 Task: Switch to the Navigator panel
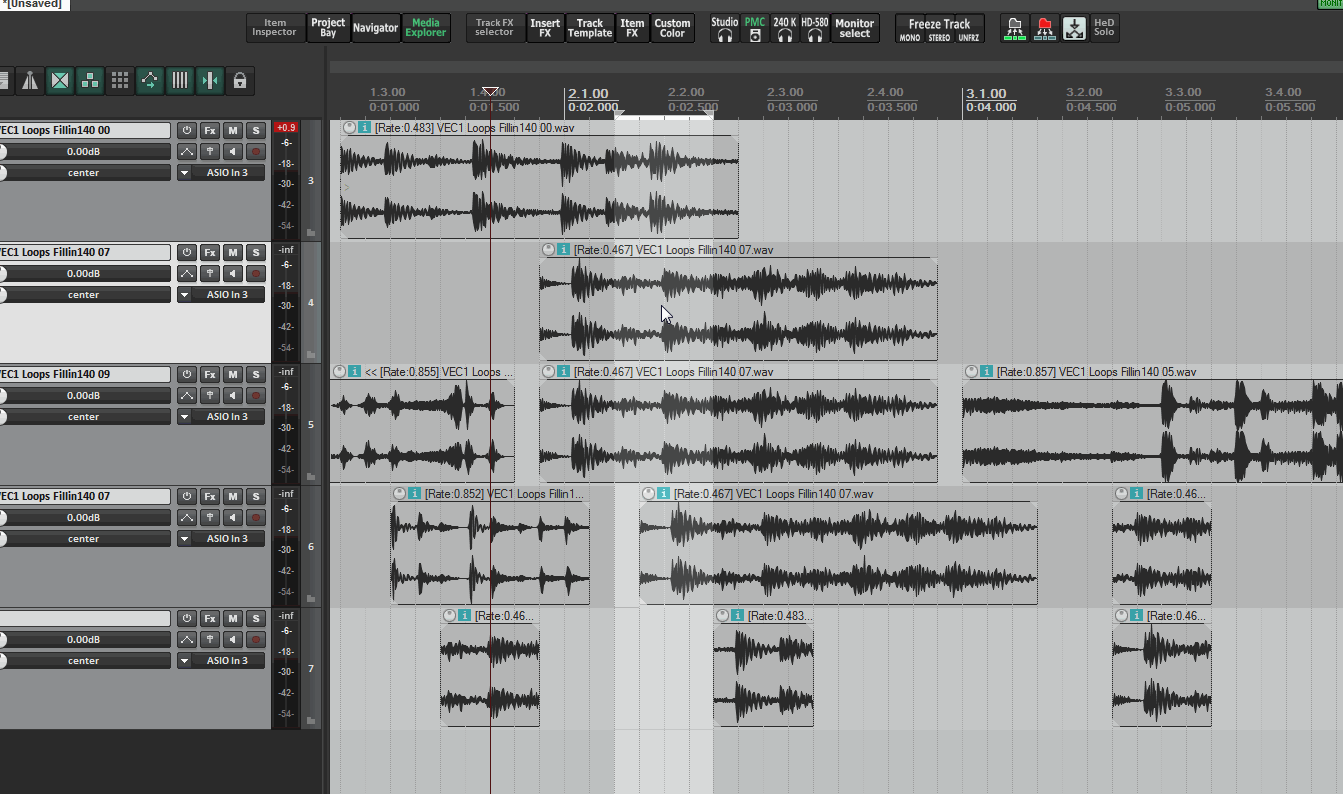[375, 28]
